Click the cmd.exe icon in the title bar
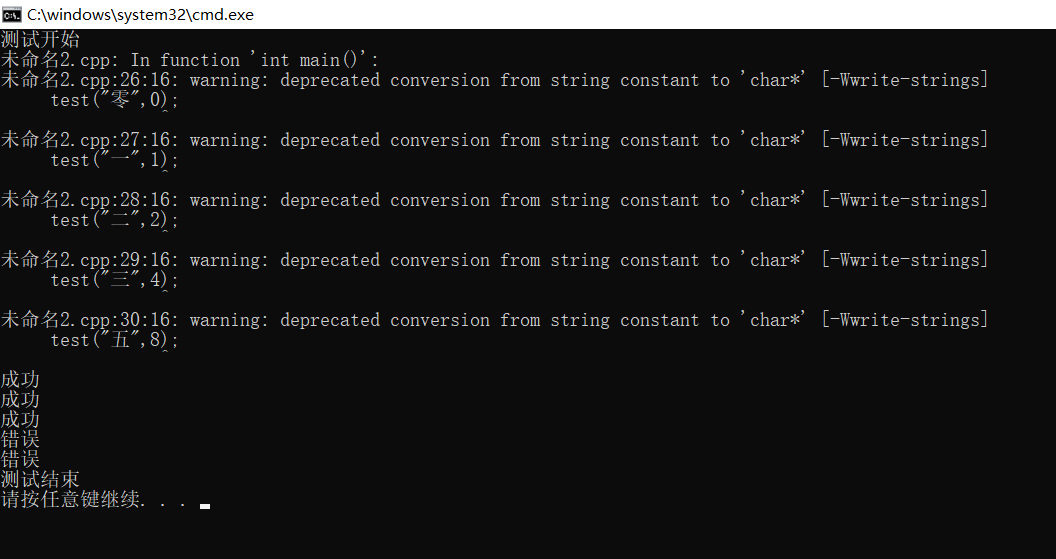1056x559 pixels. coord(12,14)
